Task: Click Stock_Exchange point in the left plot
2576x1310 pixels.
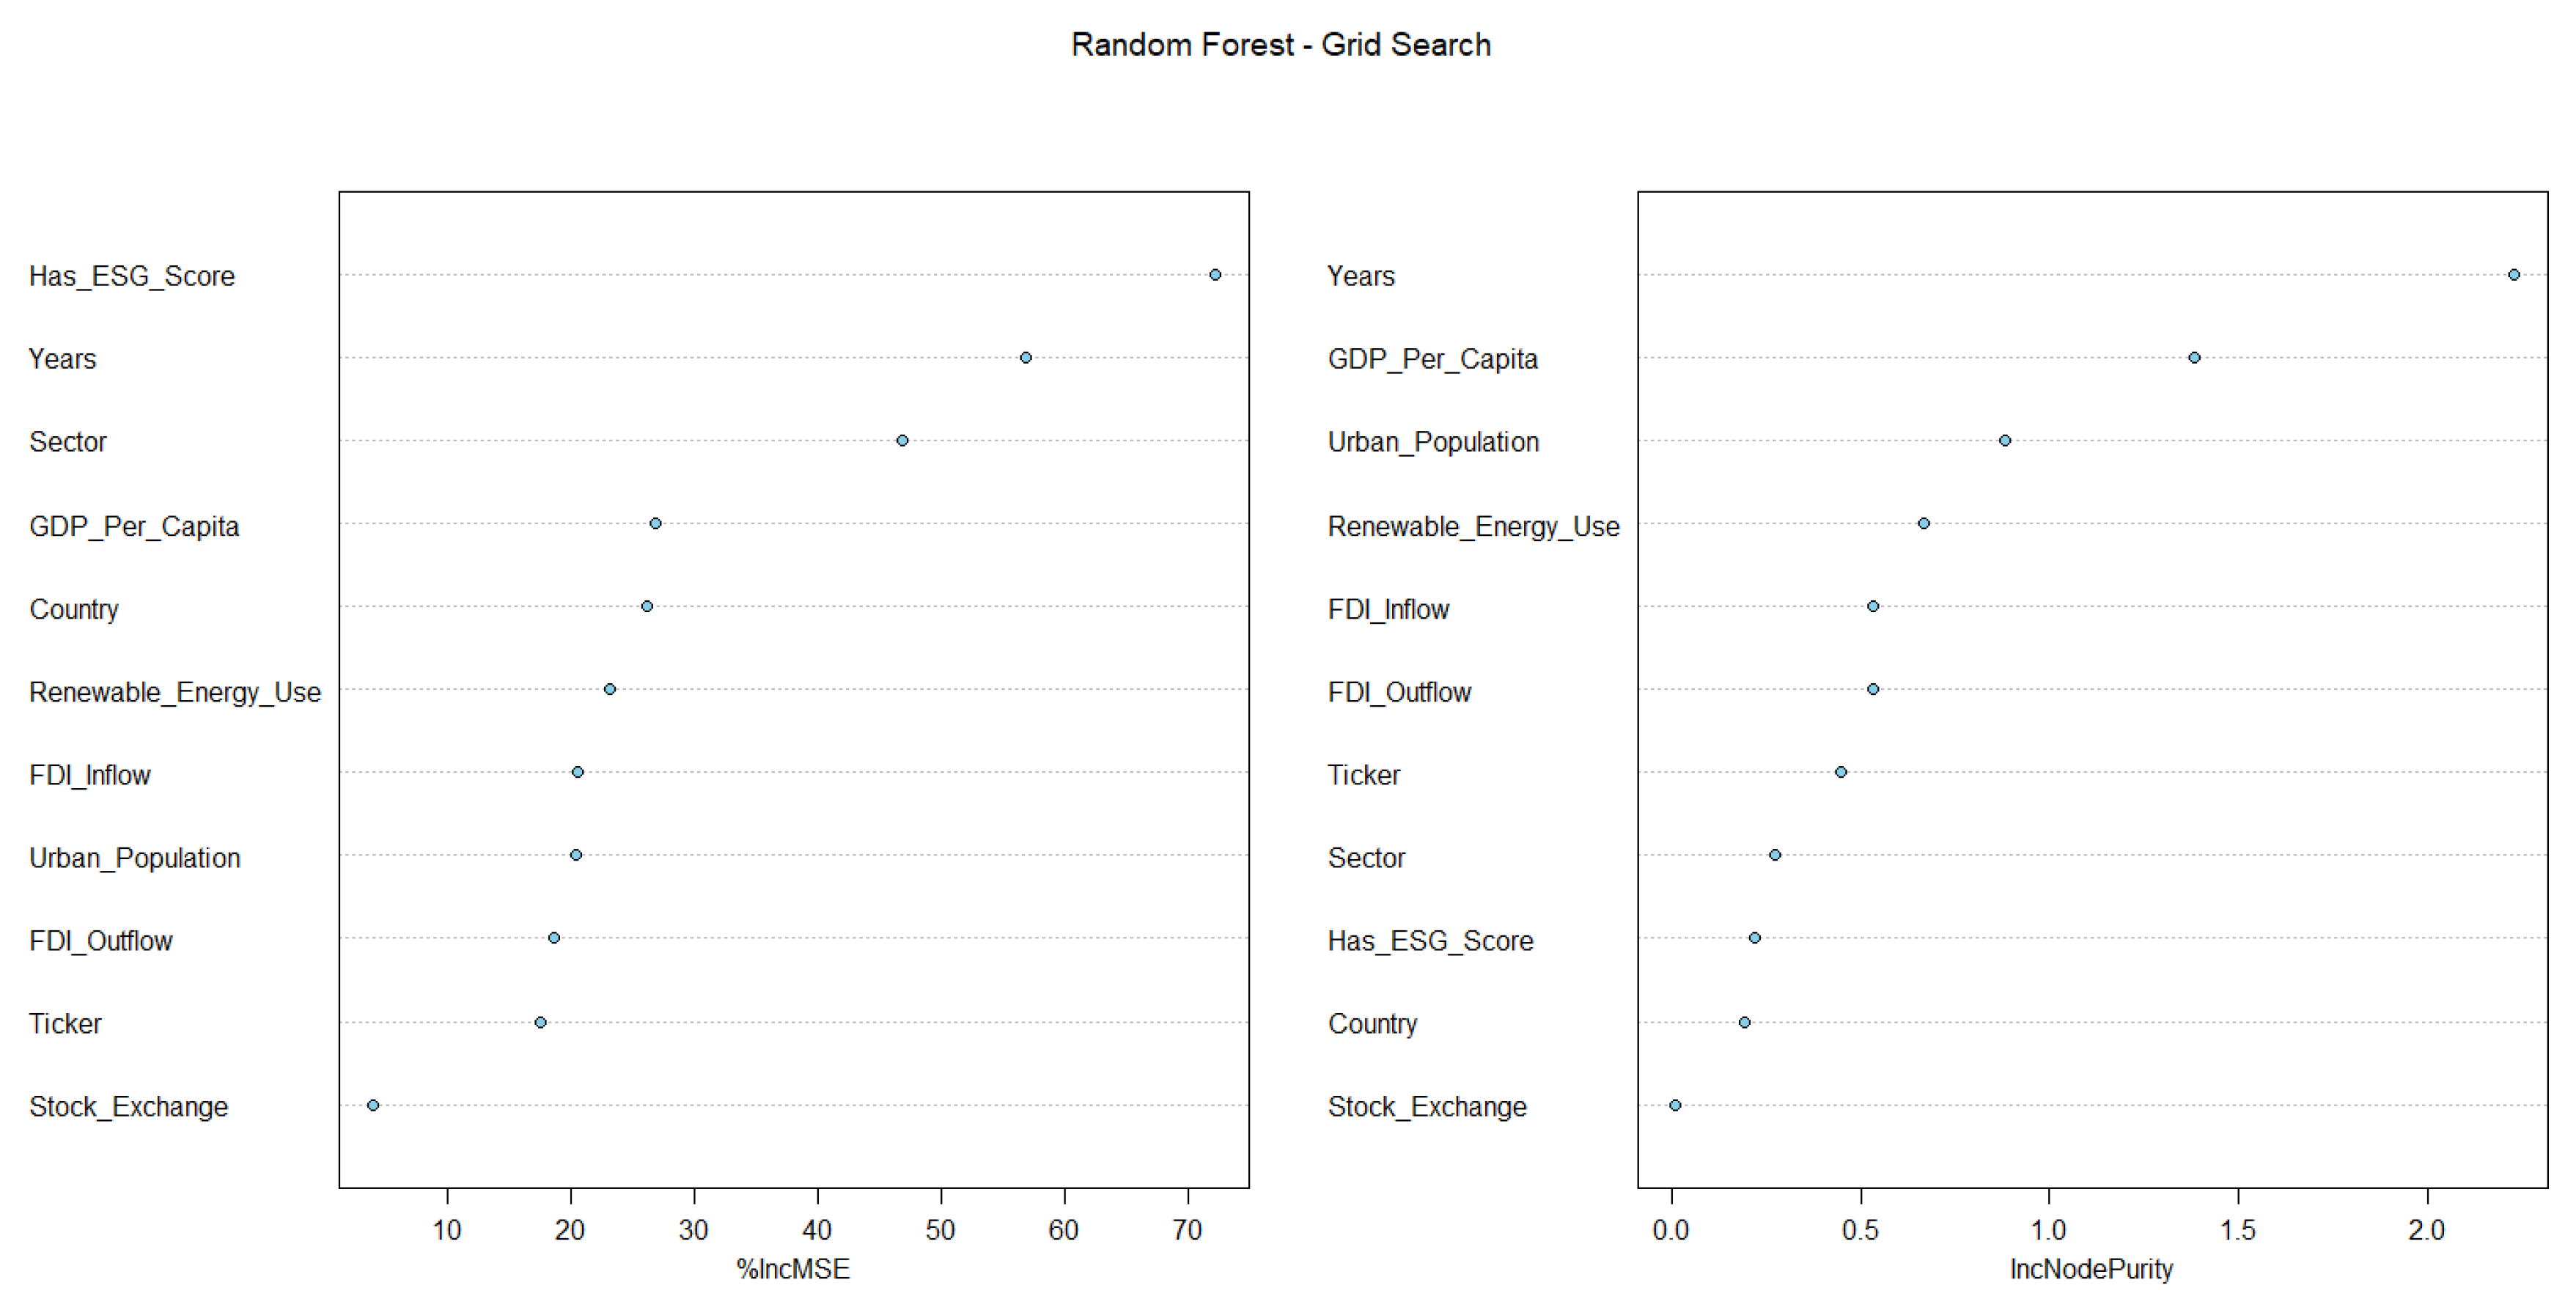Action: [x=373, y=1105]
